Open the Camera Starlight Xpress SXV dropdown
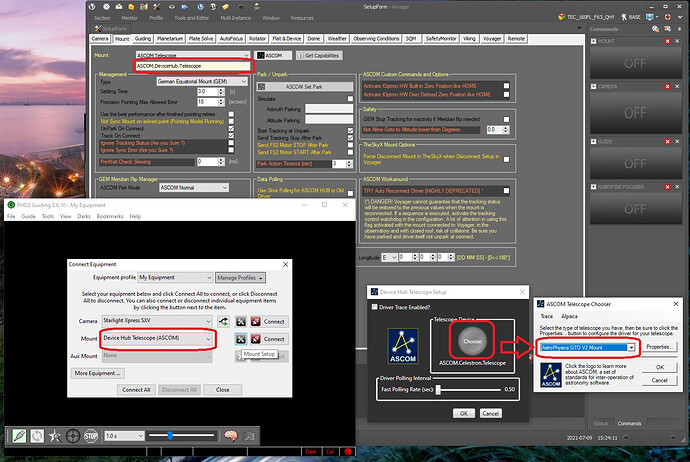 [x=157, y=321]
